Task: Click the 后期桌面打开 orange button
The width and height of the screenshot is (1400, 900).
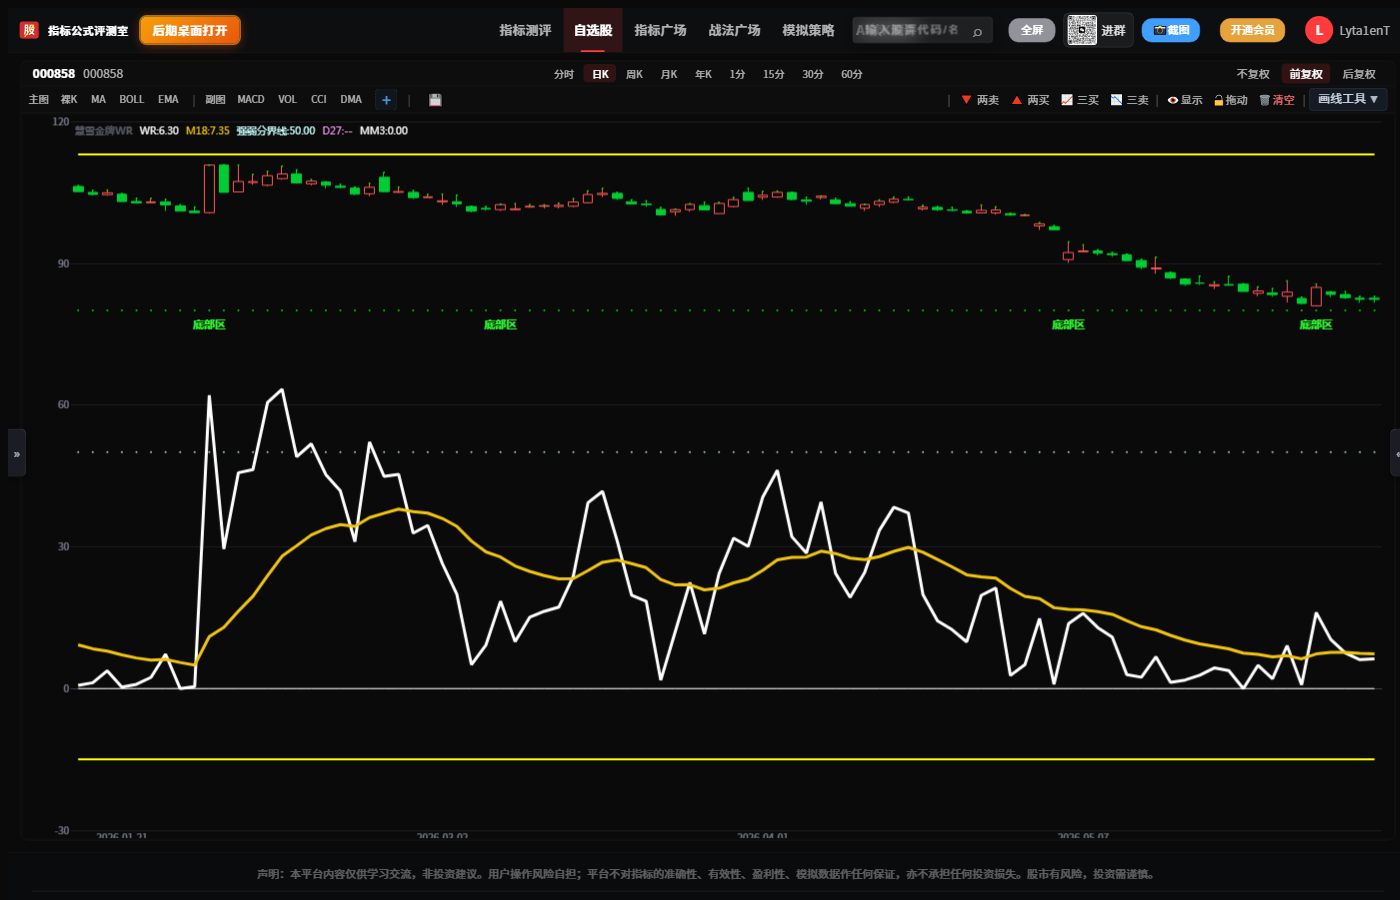Action: pos(190,30)
